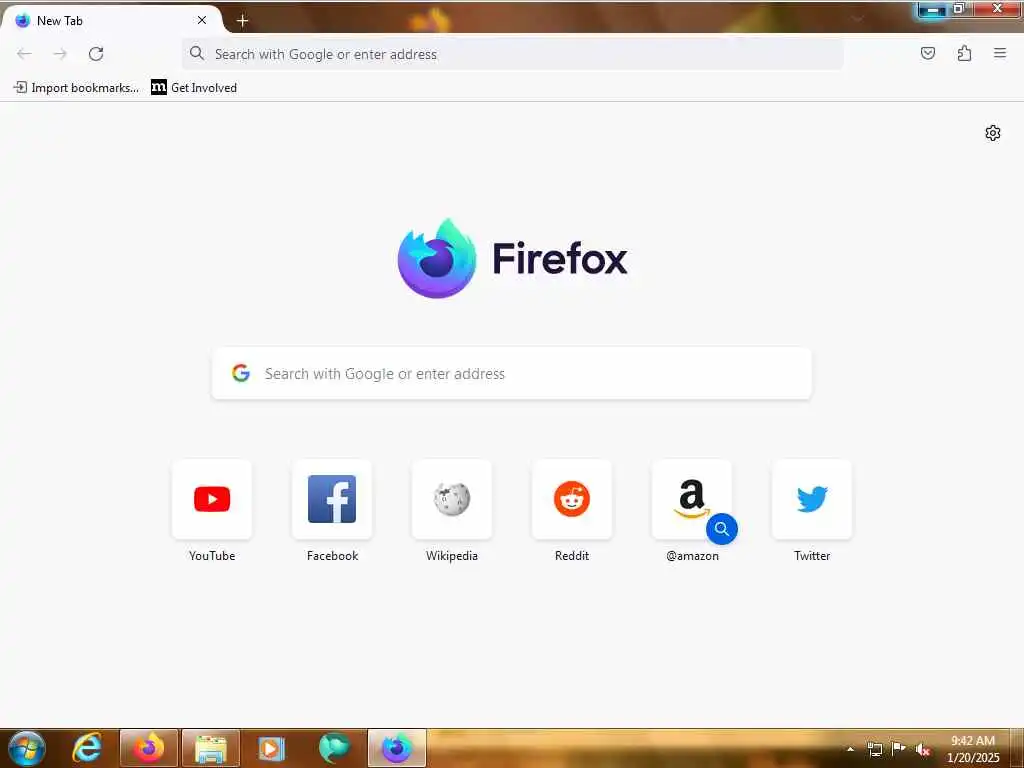The image size is (1024, 768).
Task: Open Action Center flag tray icon
Action: click(899, 749)
